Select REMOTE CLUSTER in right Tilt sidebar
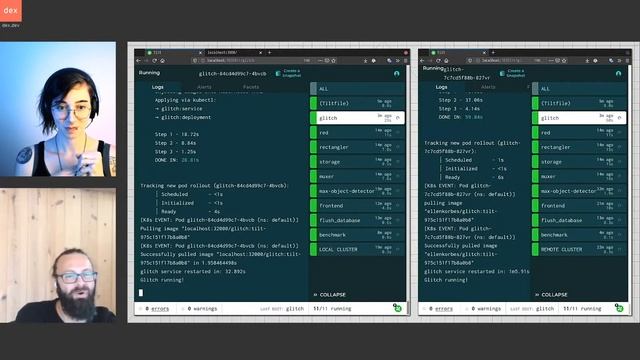Image resolution: width=640 pixels, height=360 pixels. tap(579, 249)
